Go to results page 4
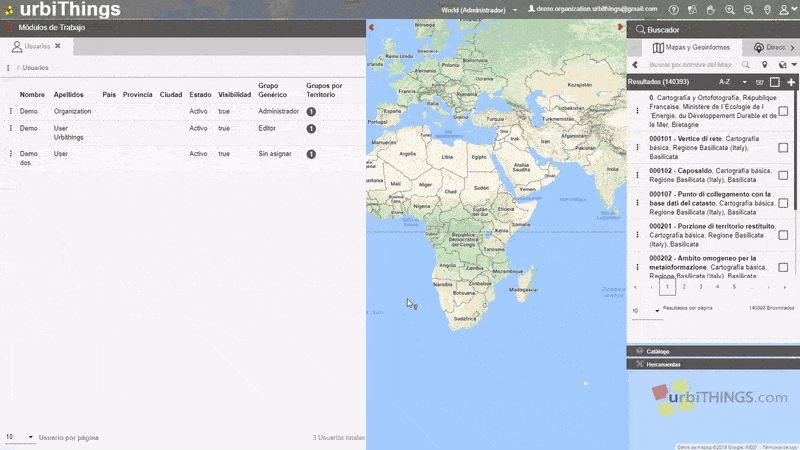Viewport: 800px width, 450px height. [717, 287]
